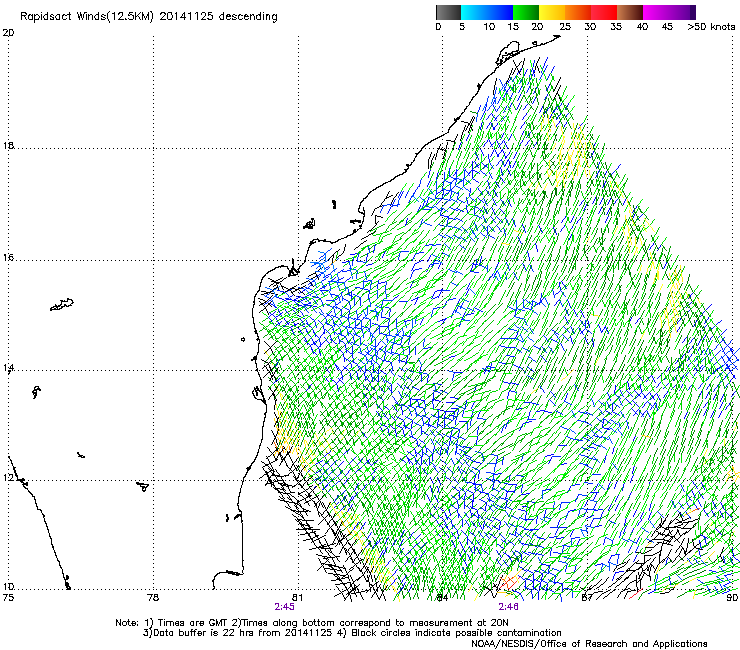Click the 'NOAA/NESDIS/Office of Research and Applications' credit

pos(589,644)
